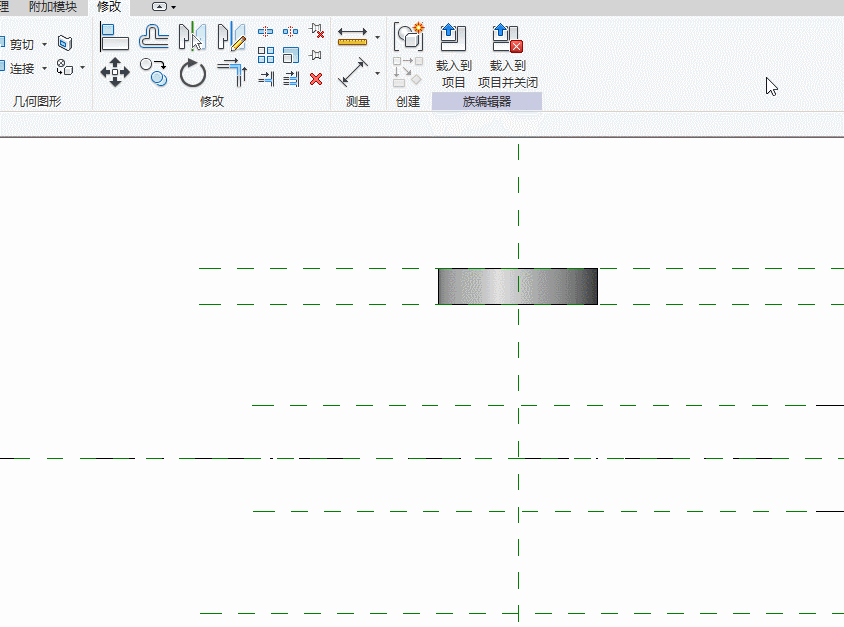Click 载入到项目并关闭 button

tap(508, 56)
